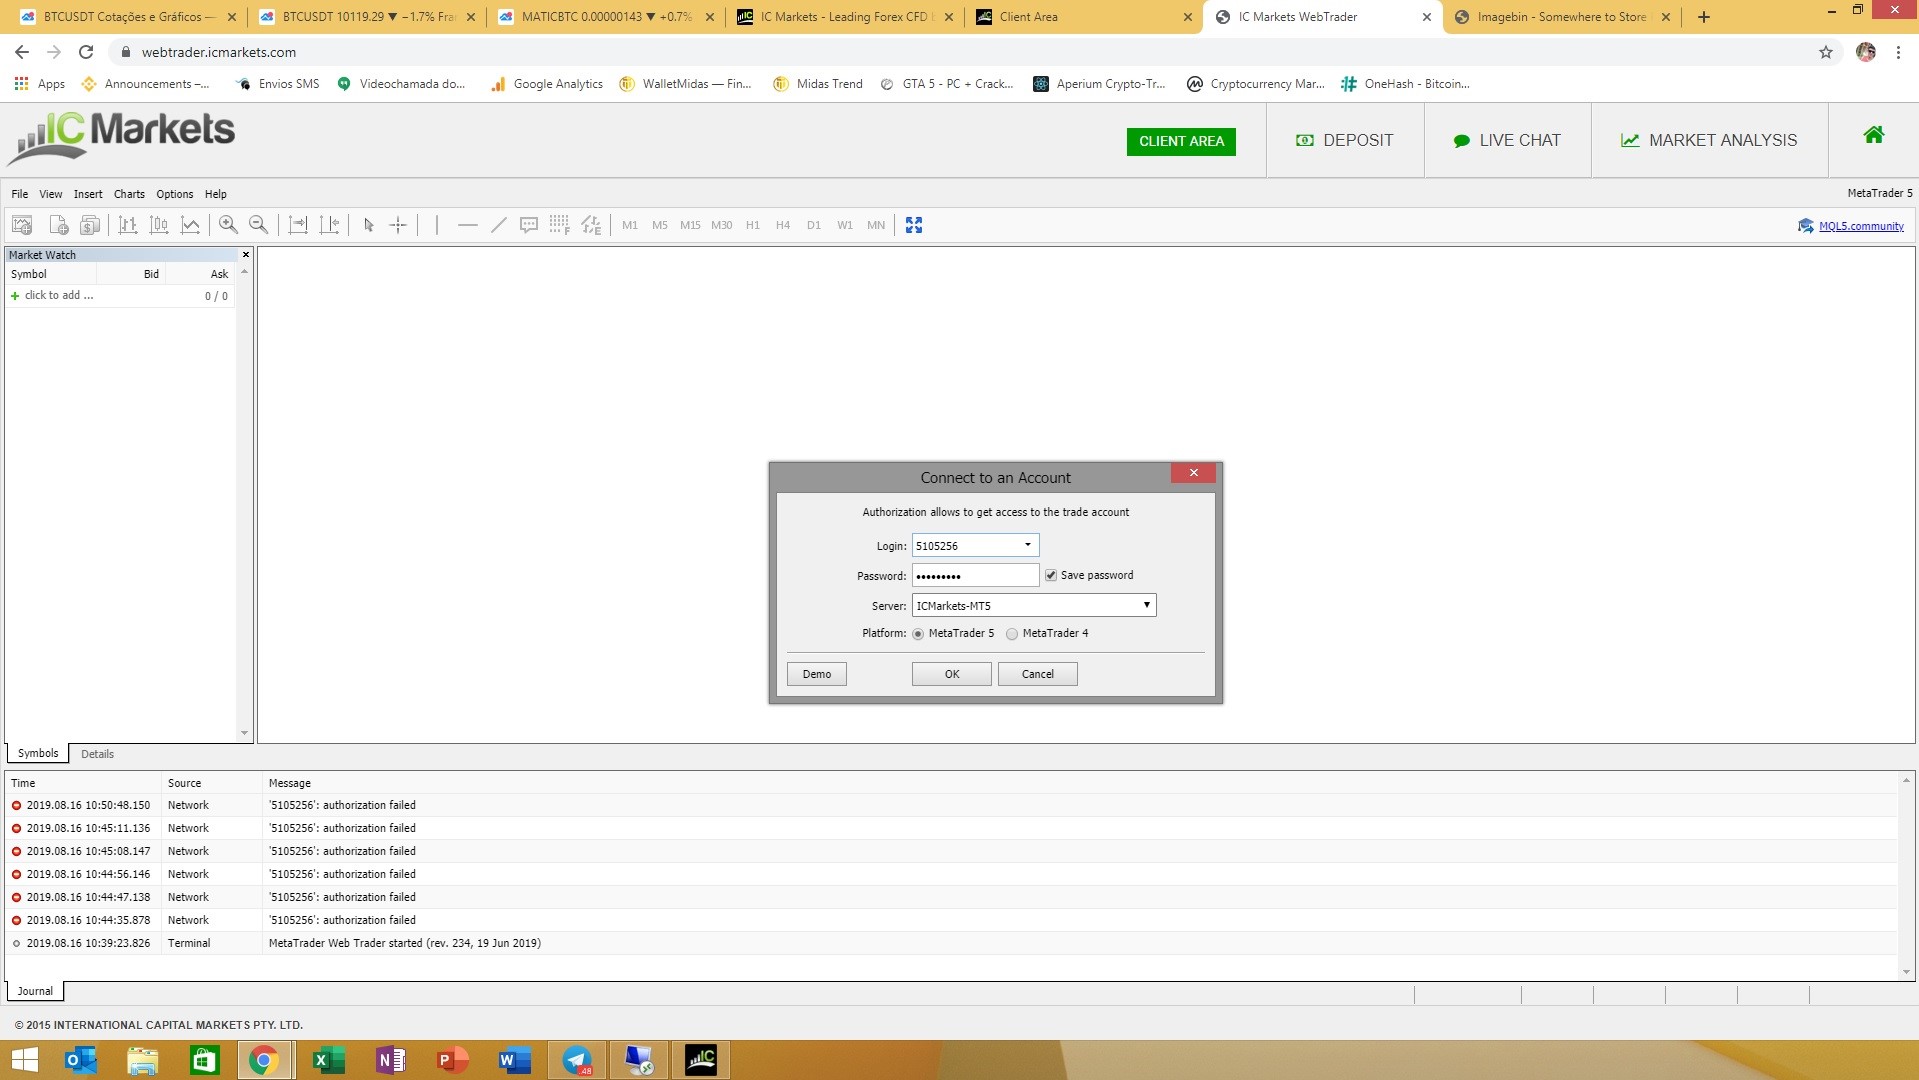
Task: Select the crosshair tool
Action: 398,225
